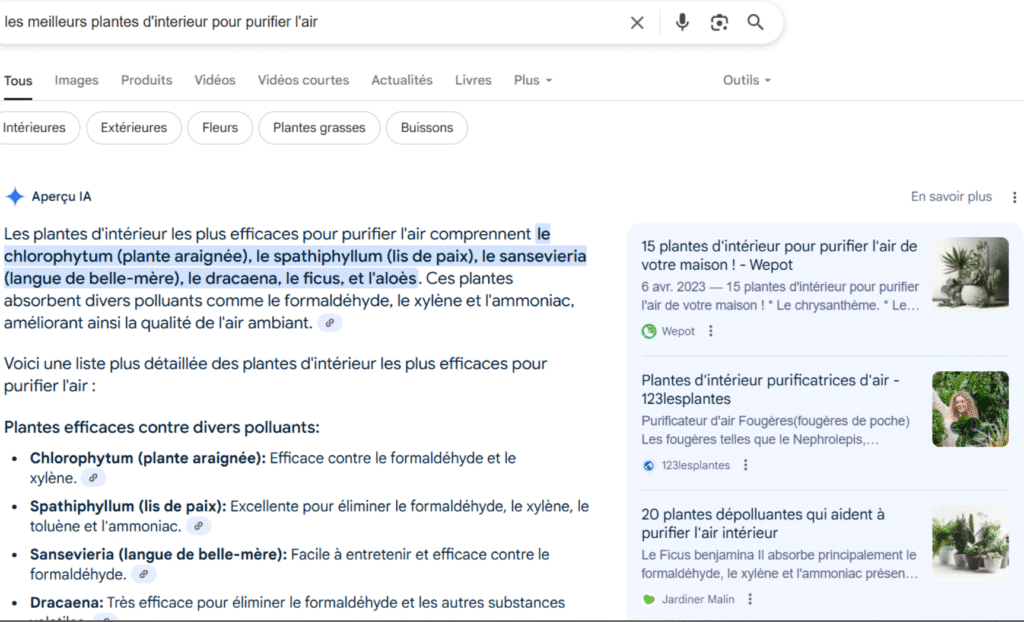1024x622 pixels.
Task: Click 'Sansevieria (langue de belle-mère):' bullet text
Action: point(158,555)
